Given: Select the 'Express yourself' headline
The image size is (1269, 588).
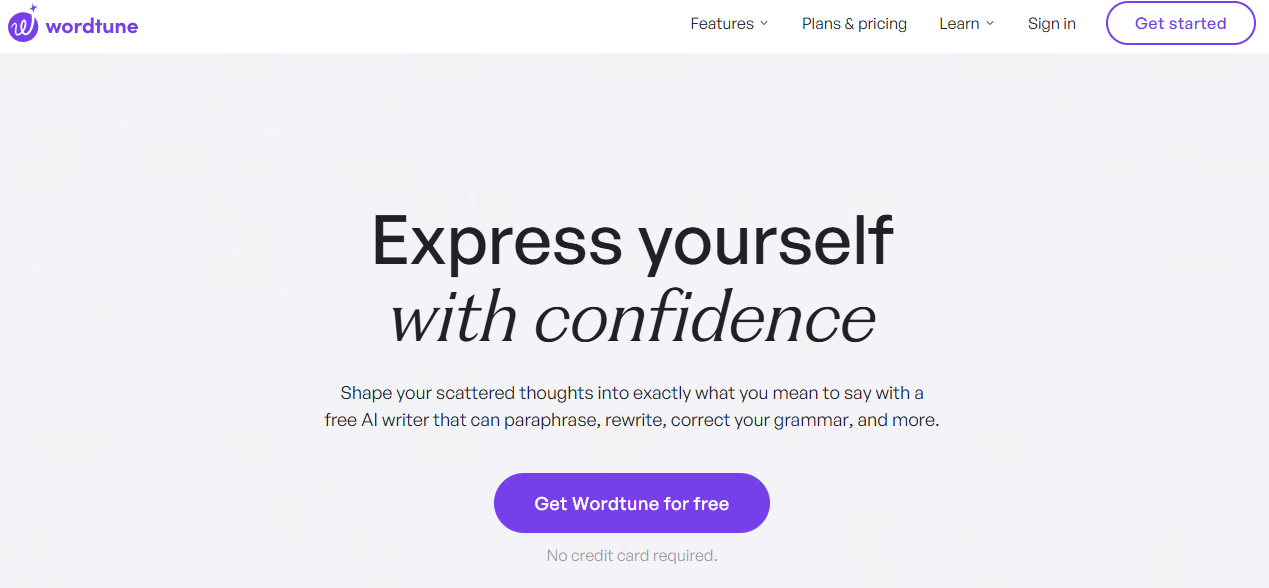Looking at the screenshot, I should 632,241.
